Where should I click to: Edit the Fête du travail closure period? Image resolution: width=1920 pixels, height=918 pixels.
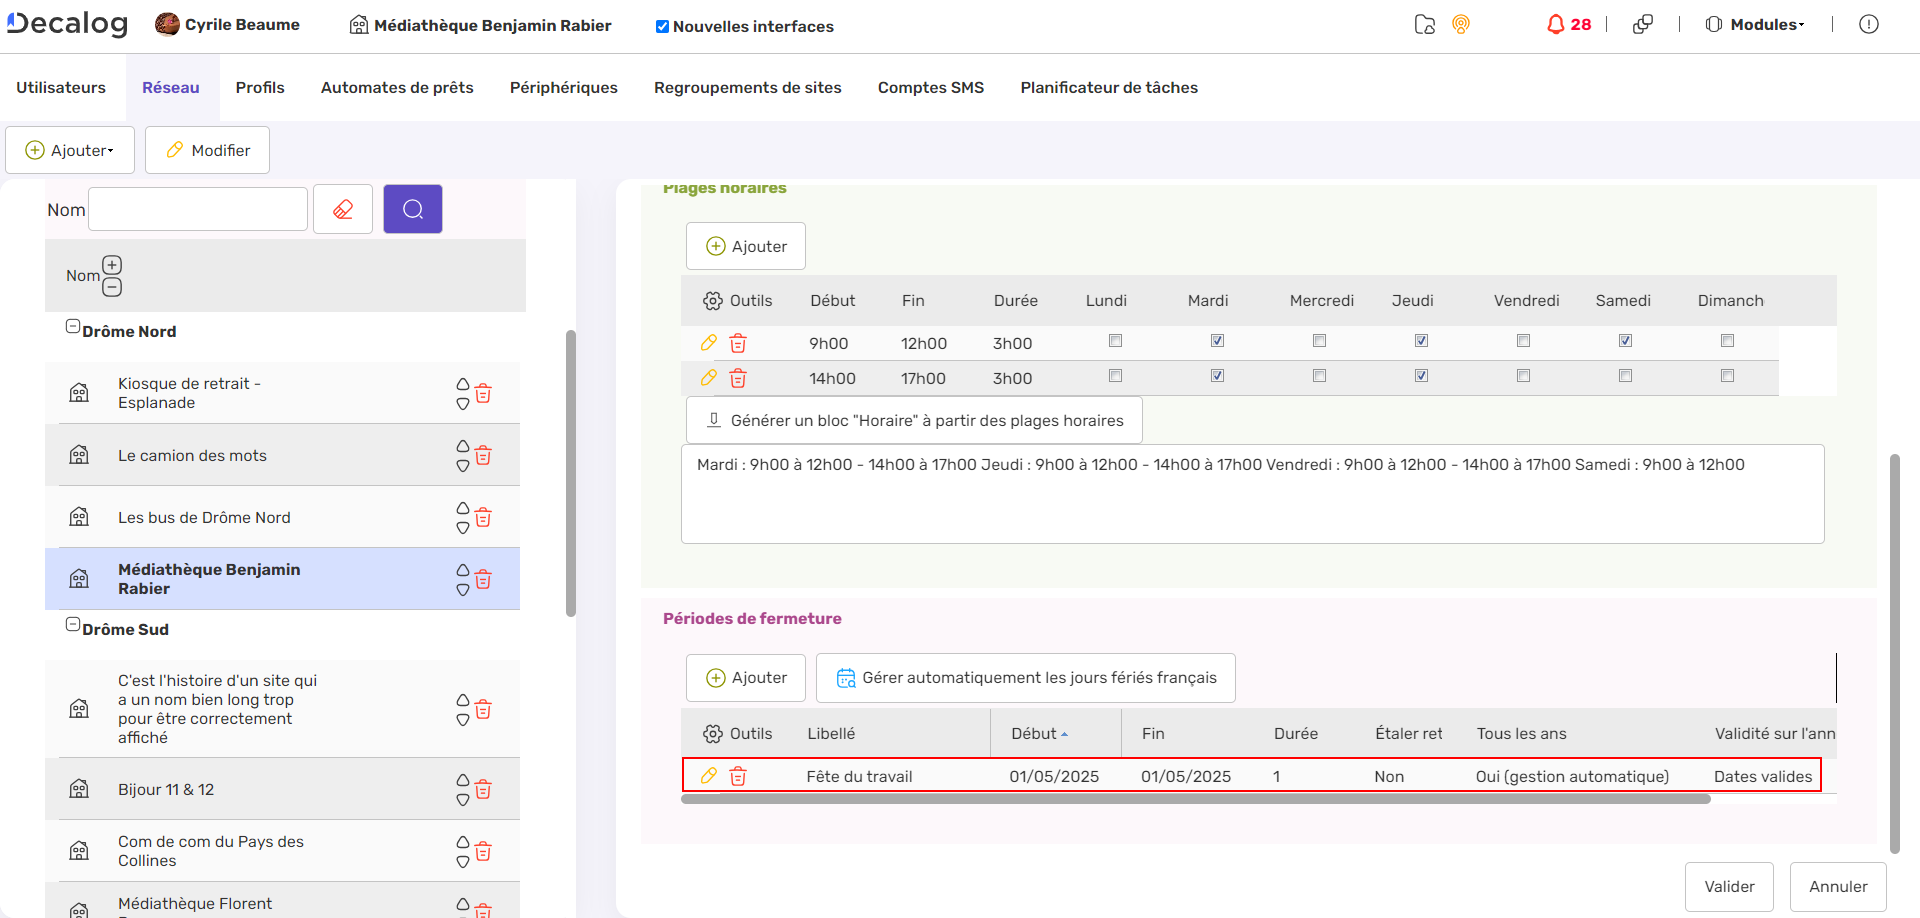[709, 776]
